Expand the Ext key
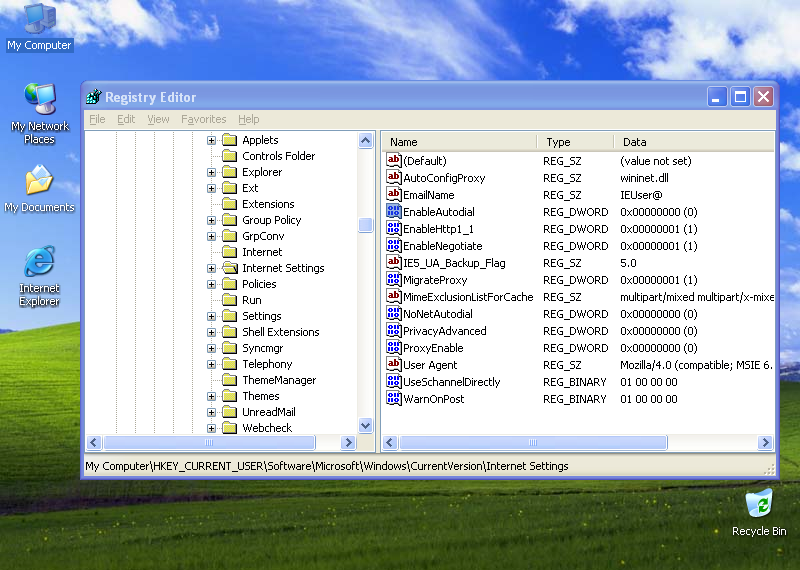The image size is (800, 570). 211,188
